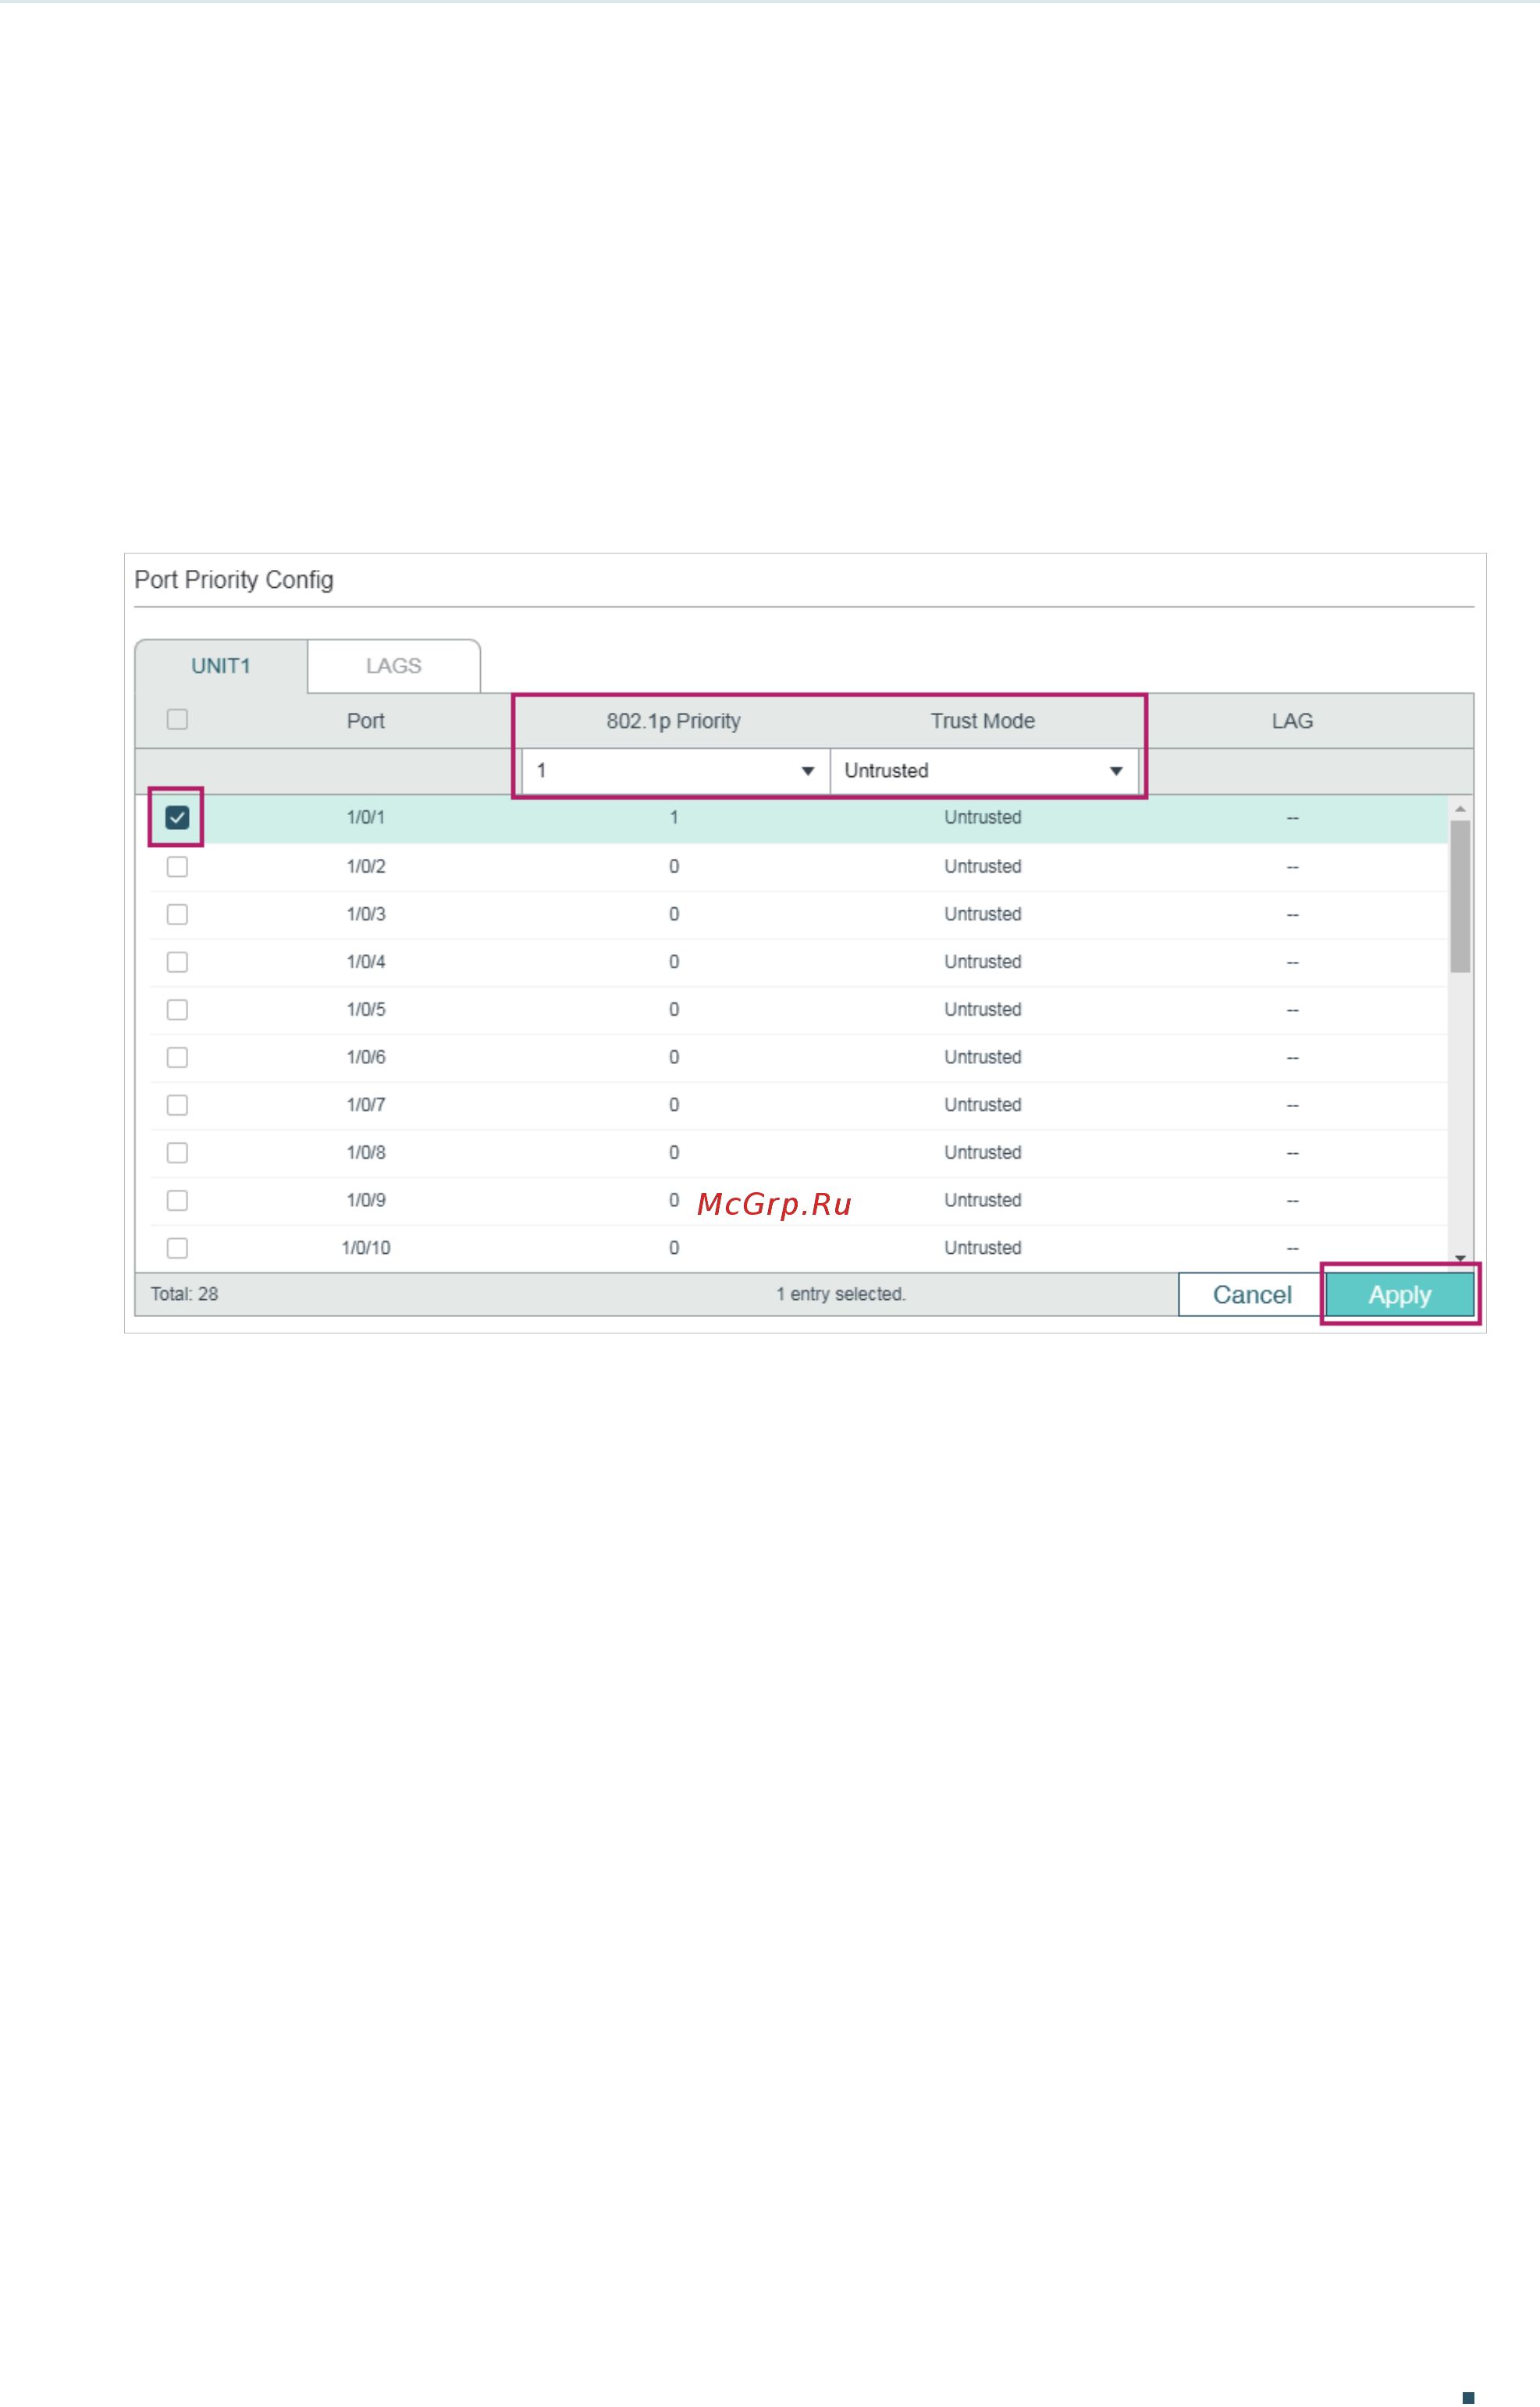Click the vertical scrollbar thumb
This screenshot has width=1540, height=2407.
tap(1460, 896)
